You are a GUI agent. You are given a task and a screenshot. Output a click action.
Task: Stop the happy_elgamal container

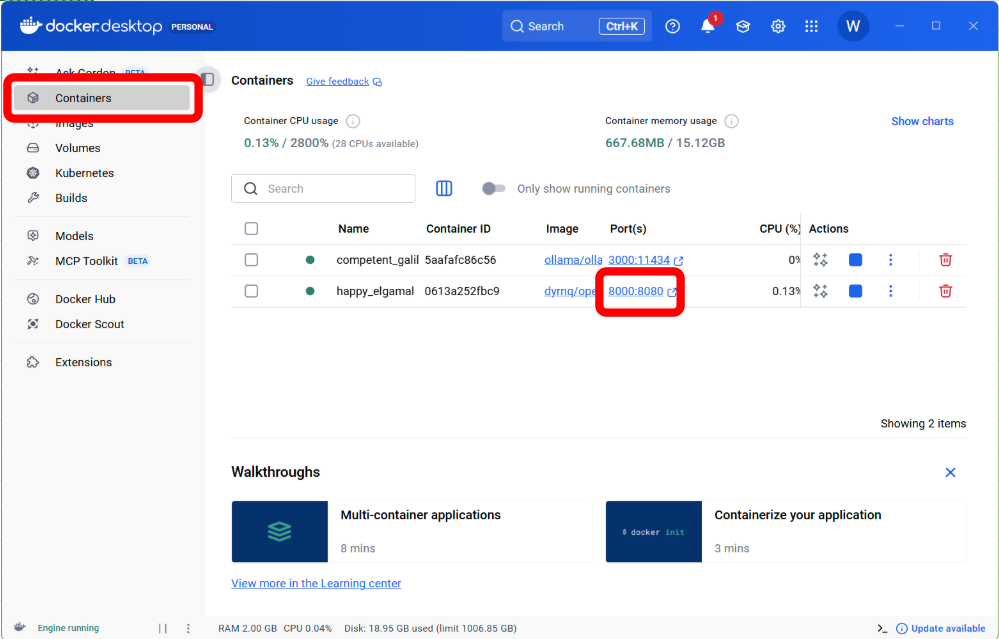tap(855, 291)
